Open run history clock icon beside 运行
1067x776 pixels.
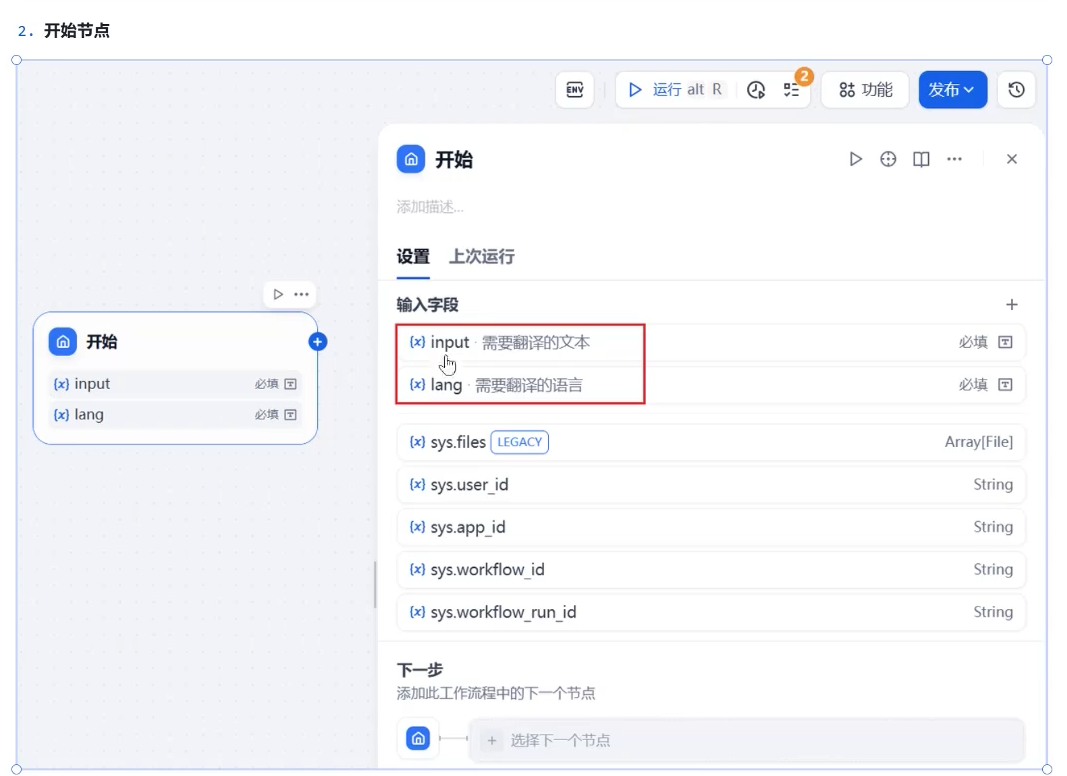click(756, 90)
